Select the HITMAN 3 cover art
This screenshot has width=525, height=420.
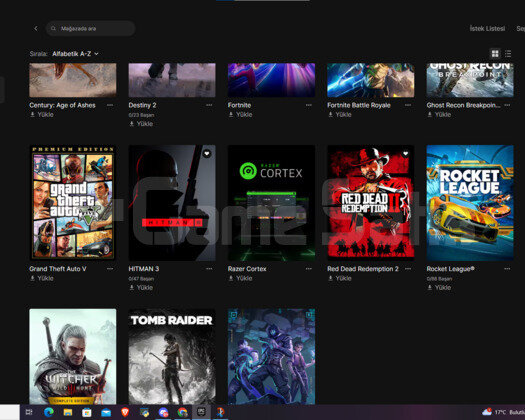tap(172, 203)
